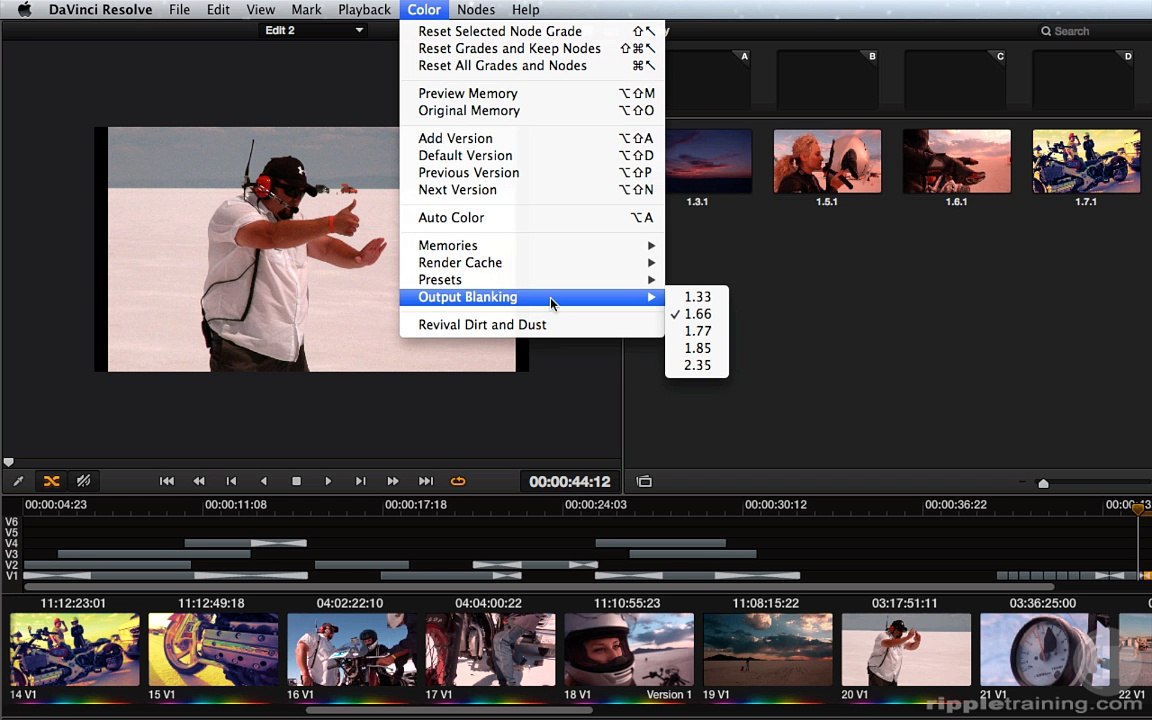Click the gallery stills view icon
Viewport: 1152px width, 720px height.
click(x=644, y=481)
